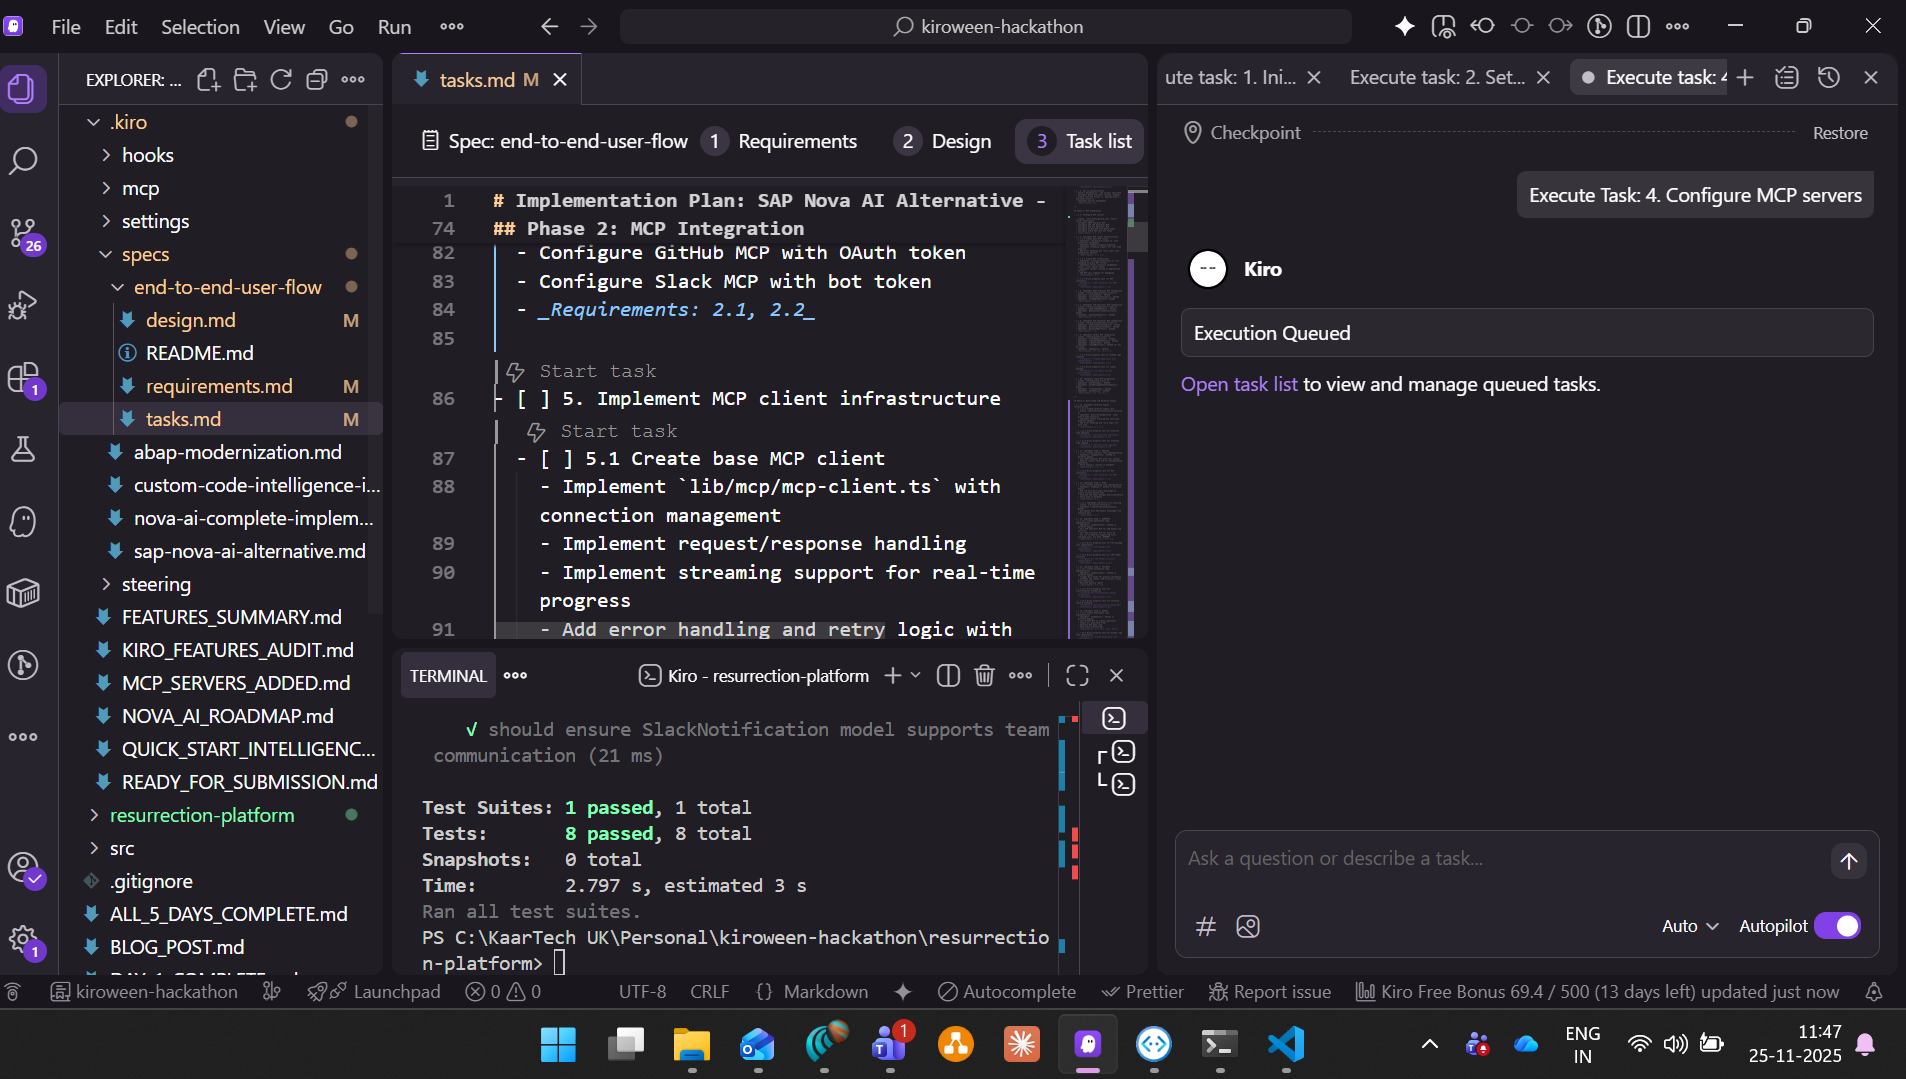Screen dimensions: 1906x1079
Task: Open File Explorer from Windows taskbar
Action: pos(692,1045)
